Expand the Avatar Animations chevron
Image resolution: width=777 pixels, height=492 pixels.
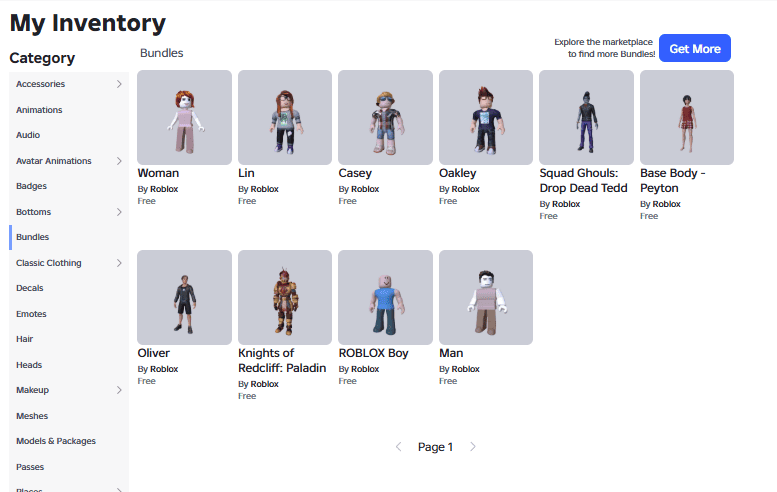(x=119, y=161)
